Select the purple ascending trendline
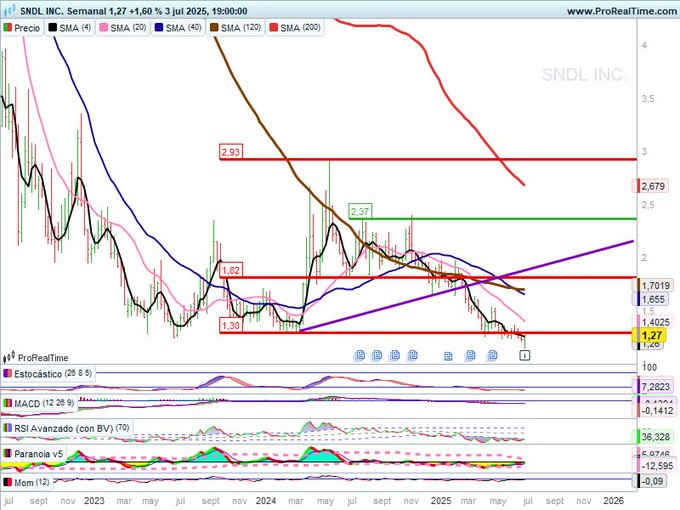Viewport: 680px width, 510px height. point(466,286)
